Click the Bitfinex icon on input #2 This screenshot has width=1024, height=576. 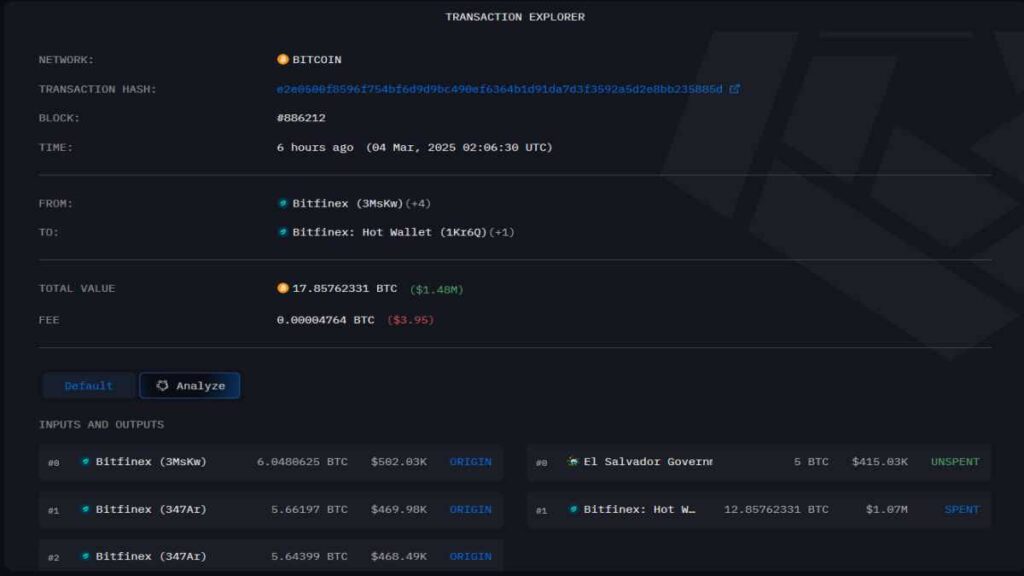point(86,556)
